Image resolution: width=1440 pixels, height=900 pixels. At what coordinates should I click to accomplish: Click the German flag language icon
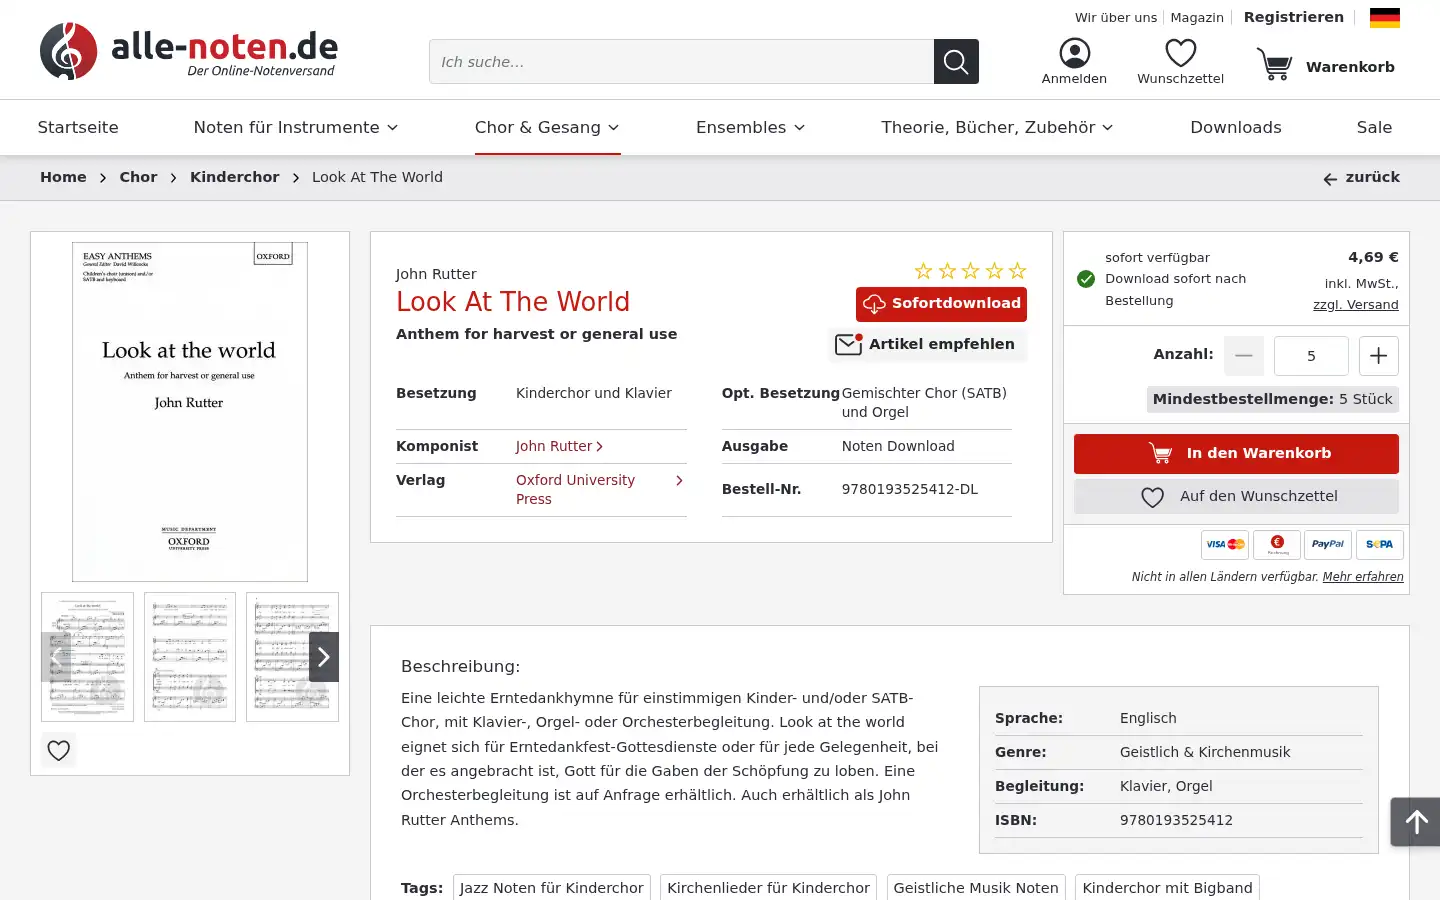coord(1384,17)
